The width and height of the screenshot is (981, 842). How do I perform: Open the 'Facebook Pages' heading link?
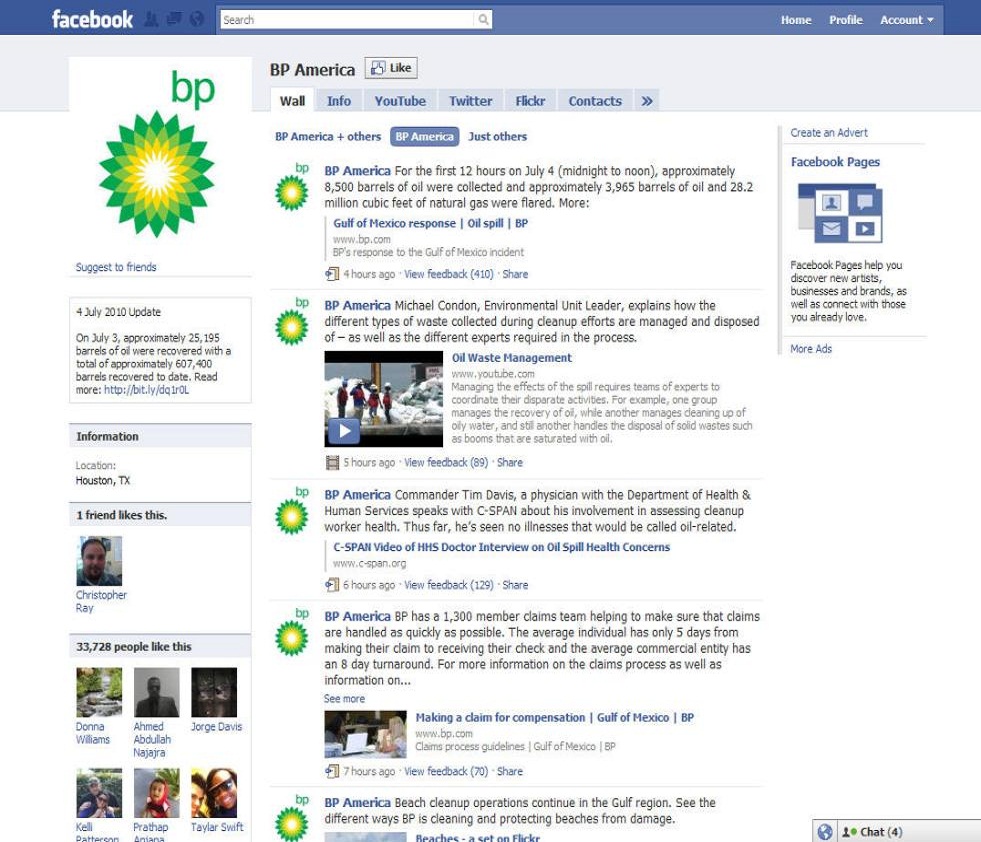tap(835, 162)
